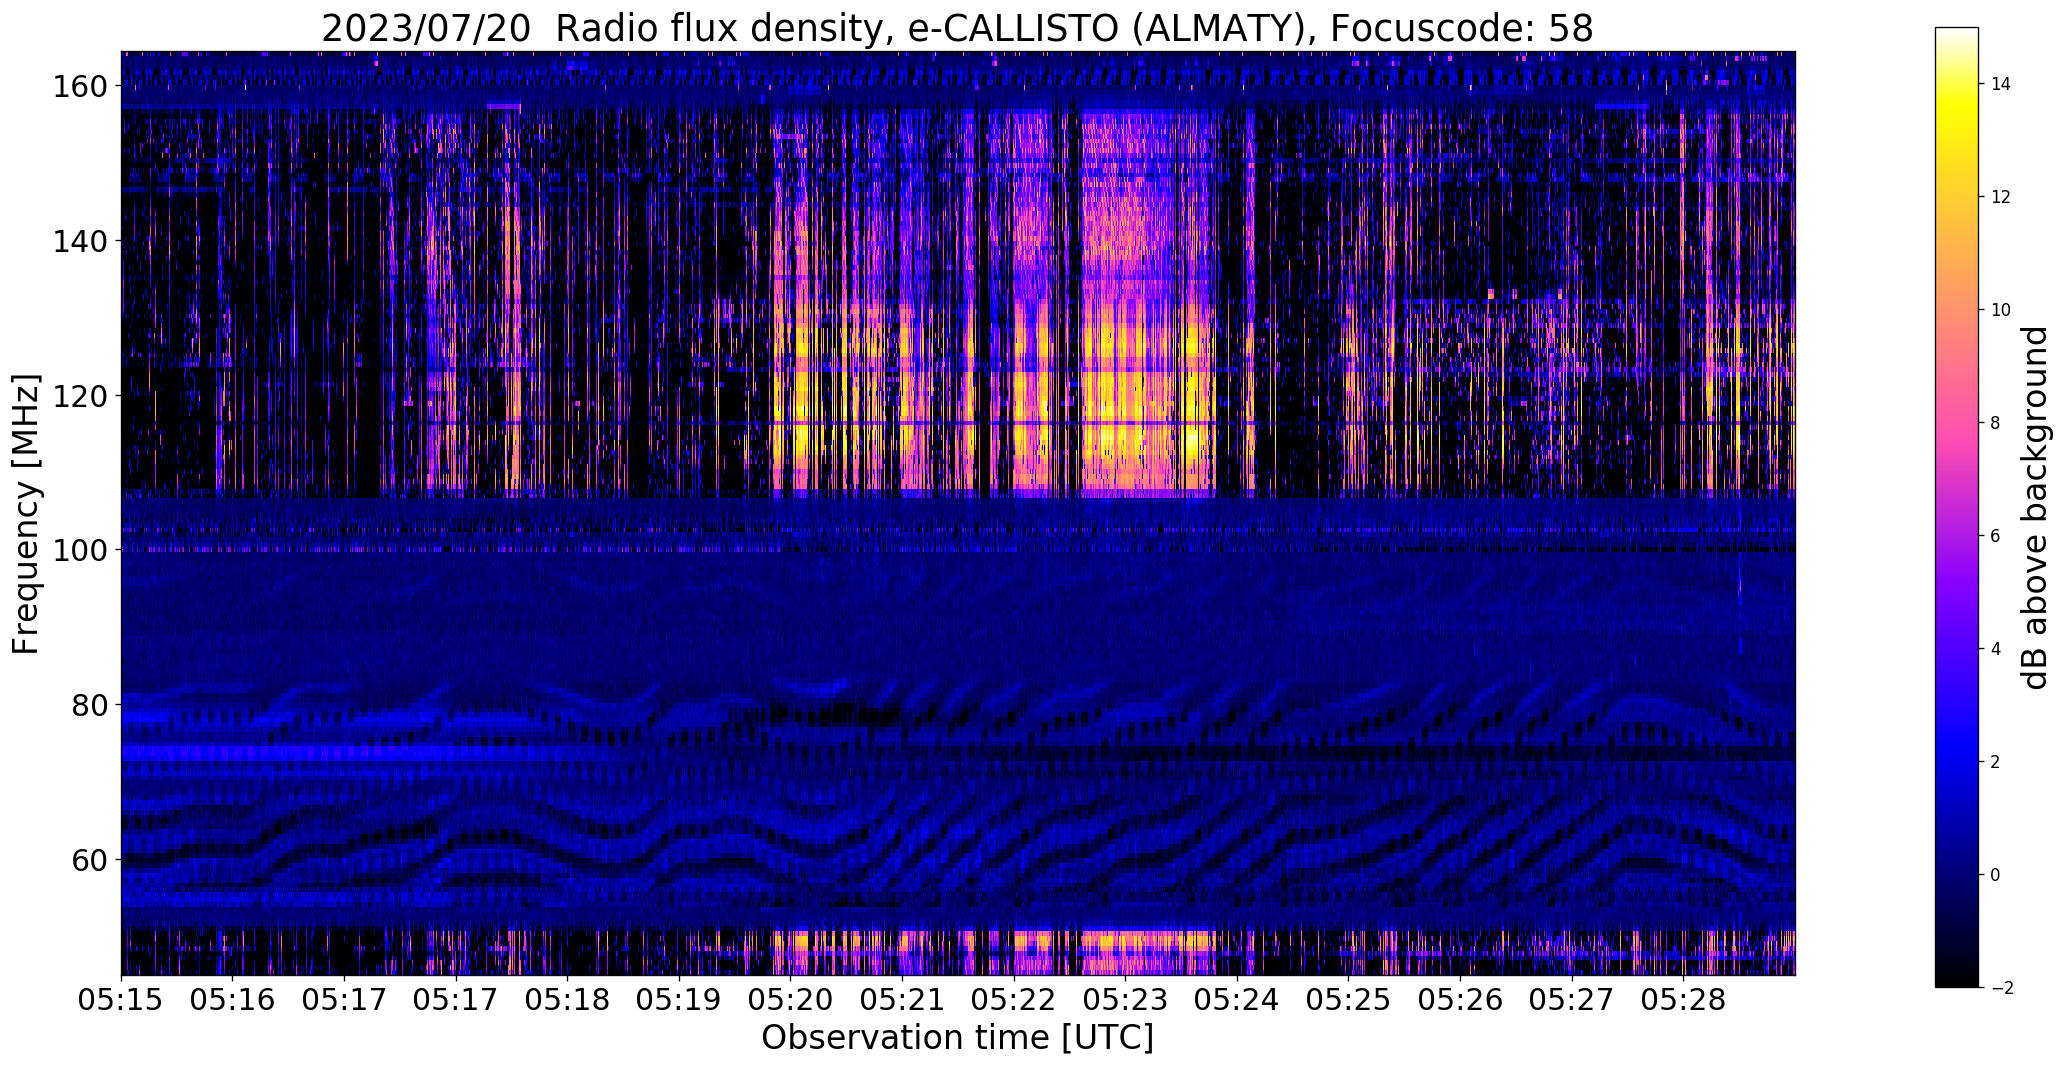Click the 05:21 time tick label

click(x=902, y=1000)
